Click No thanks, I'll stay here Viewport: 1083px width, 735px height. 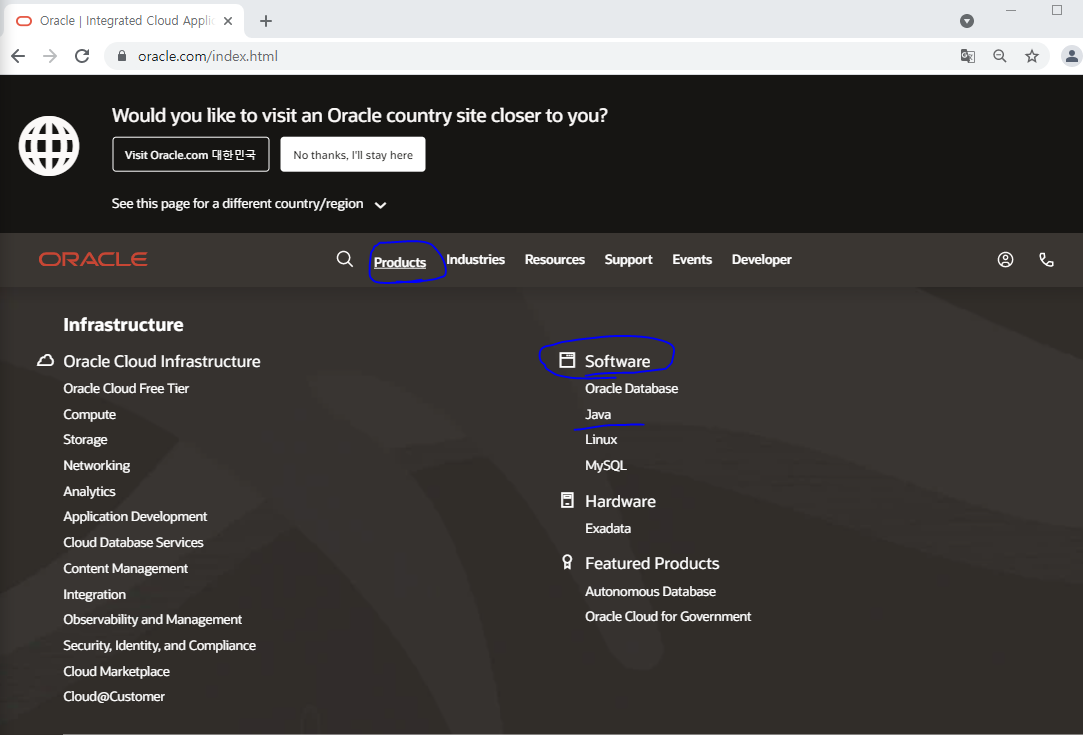click(x=353, y=154)
